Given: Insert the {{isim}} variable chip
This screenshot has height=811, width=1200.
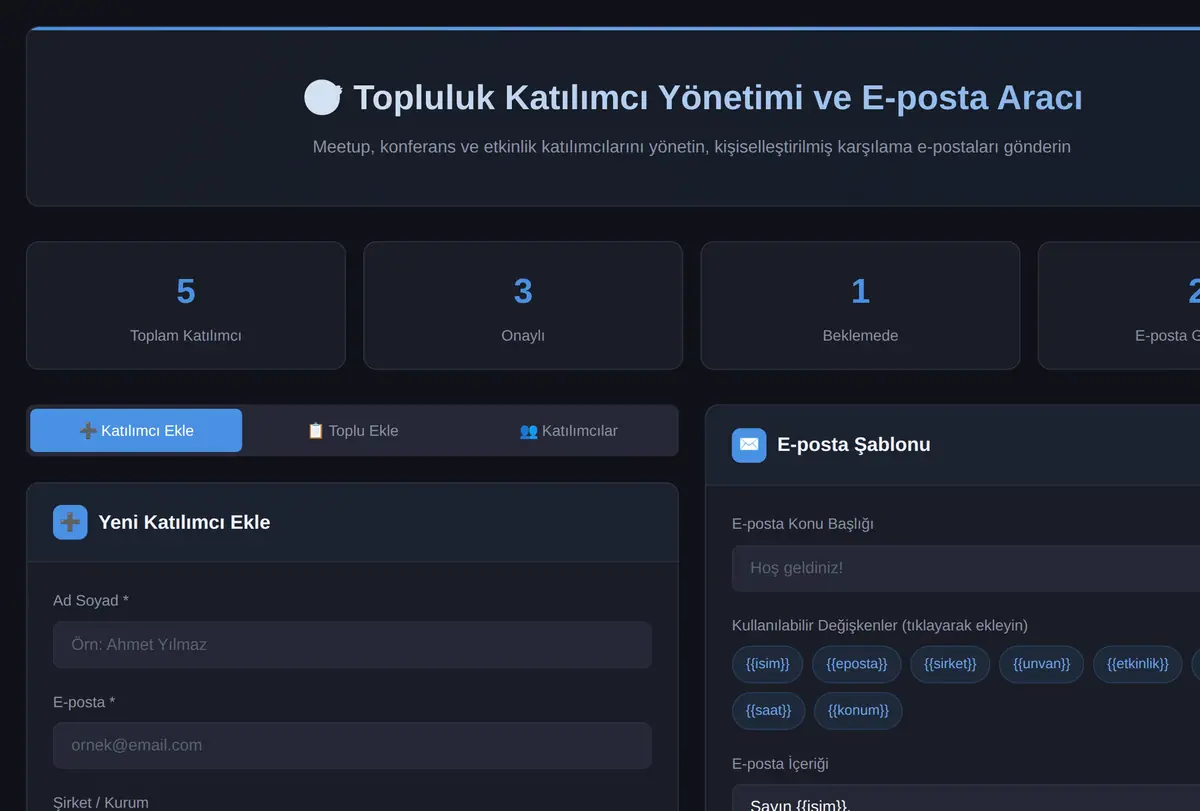Looking at the screenshot, I should (x=768, y=664).
